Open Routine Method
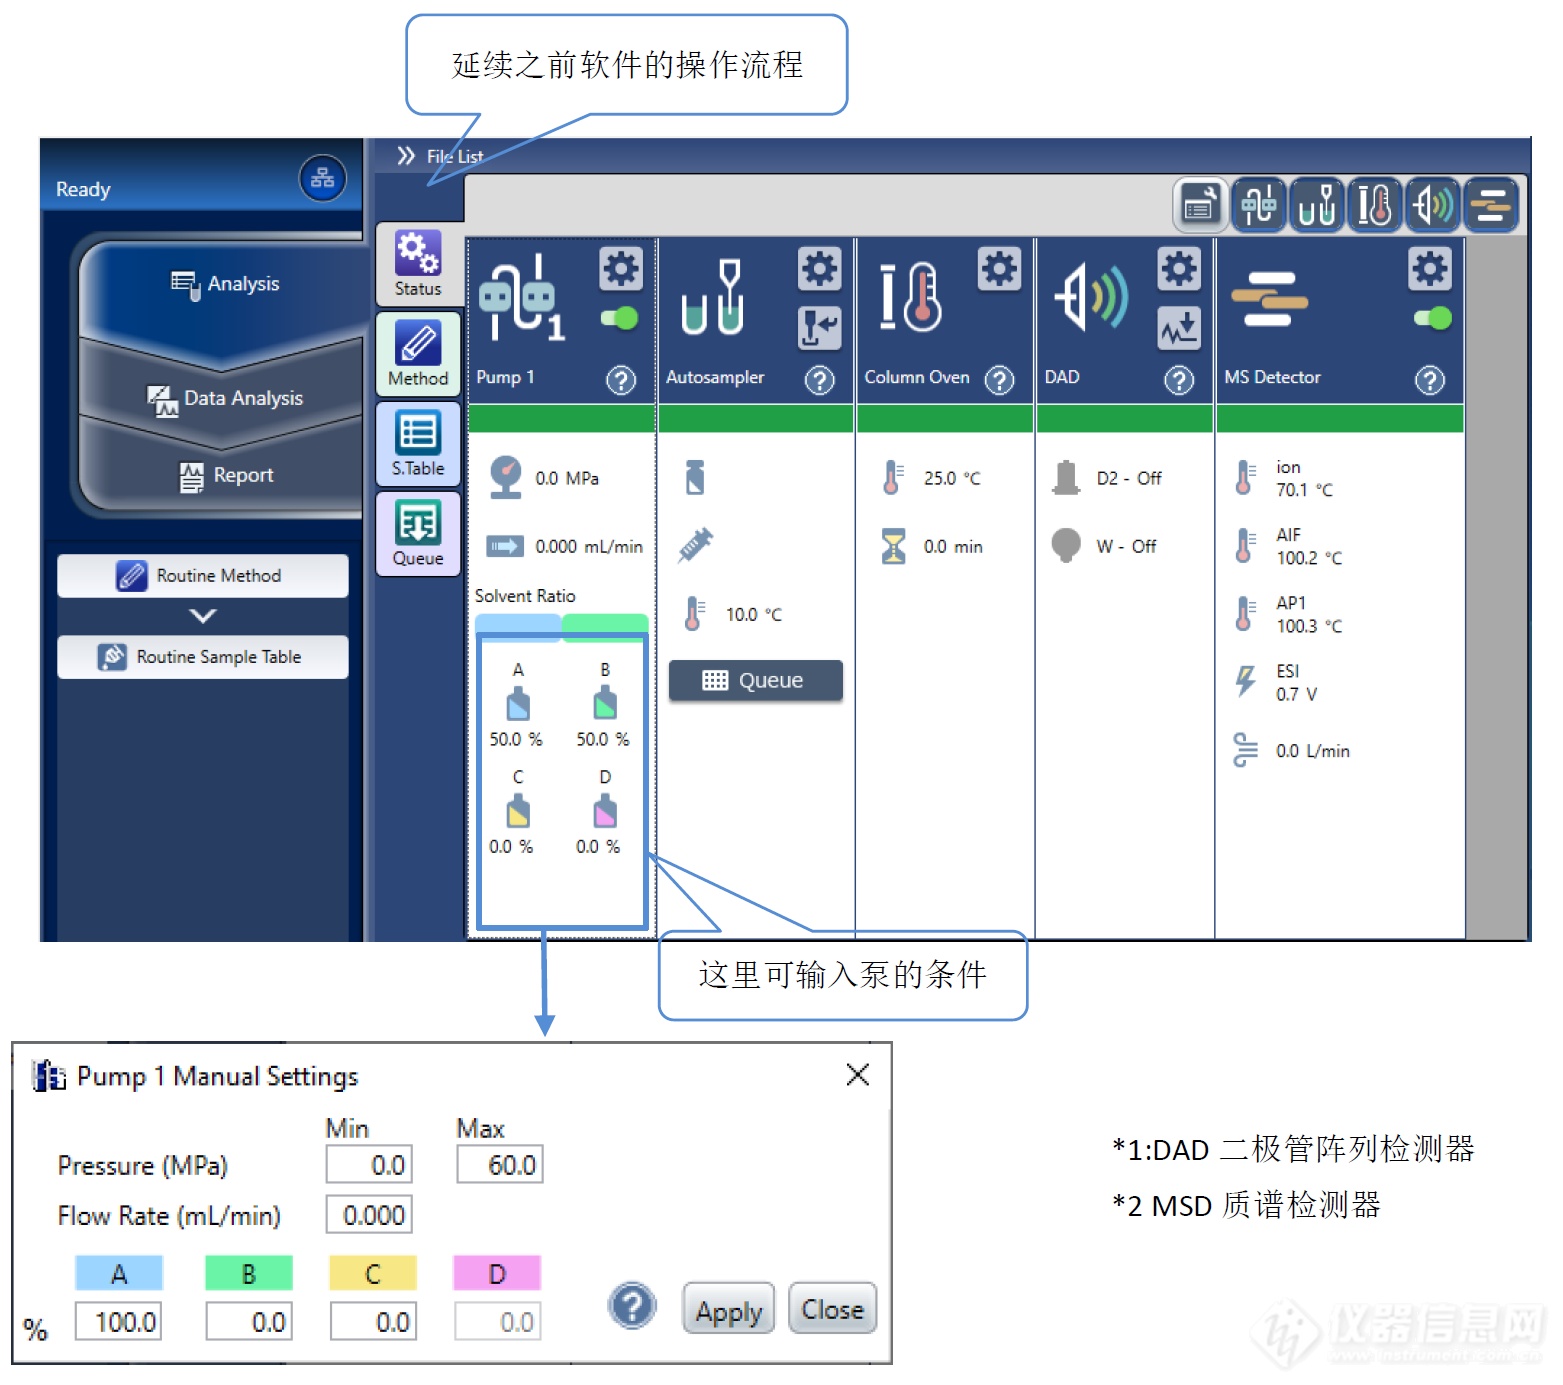The image size is (1563, 1385). 203,576
